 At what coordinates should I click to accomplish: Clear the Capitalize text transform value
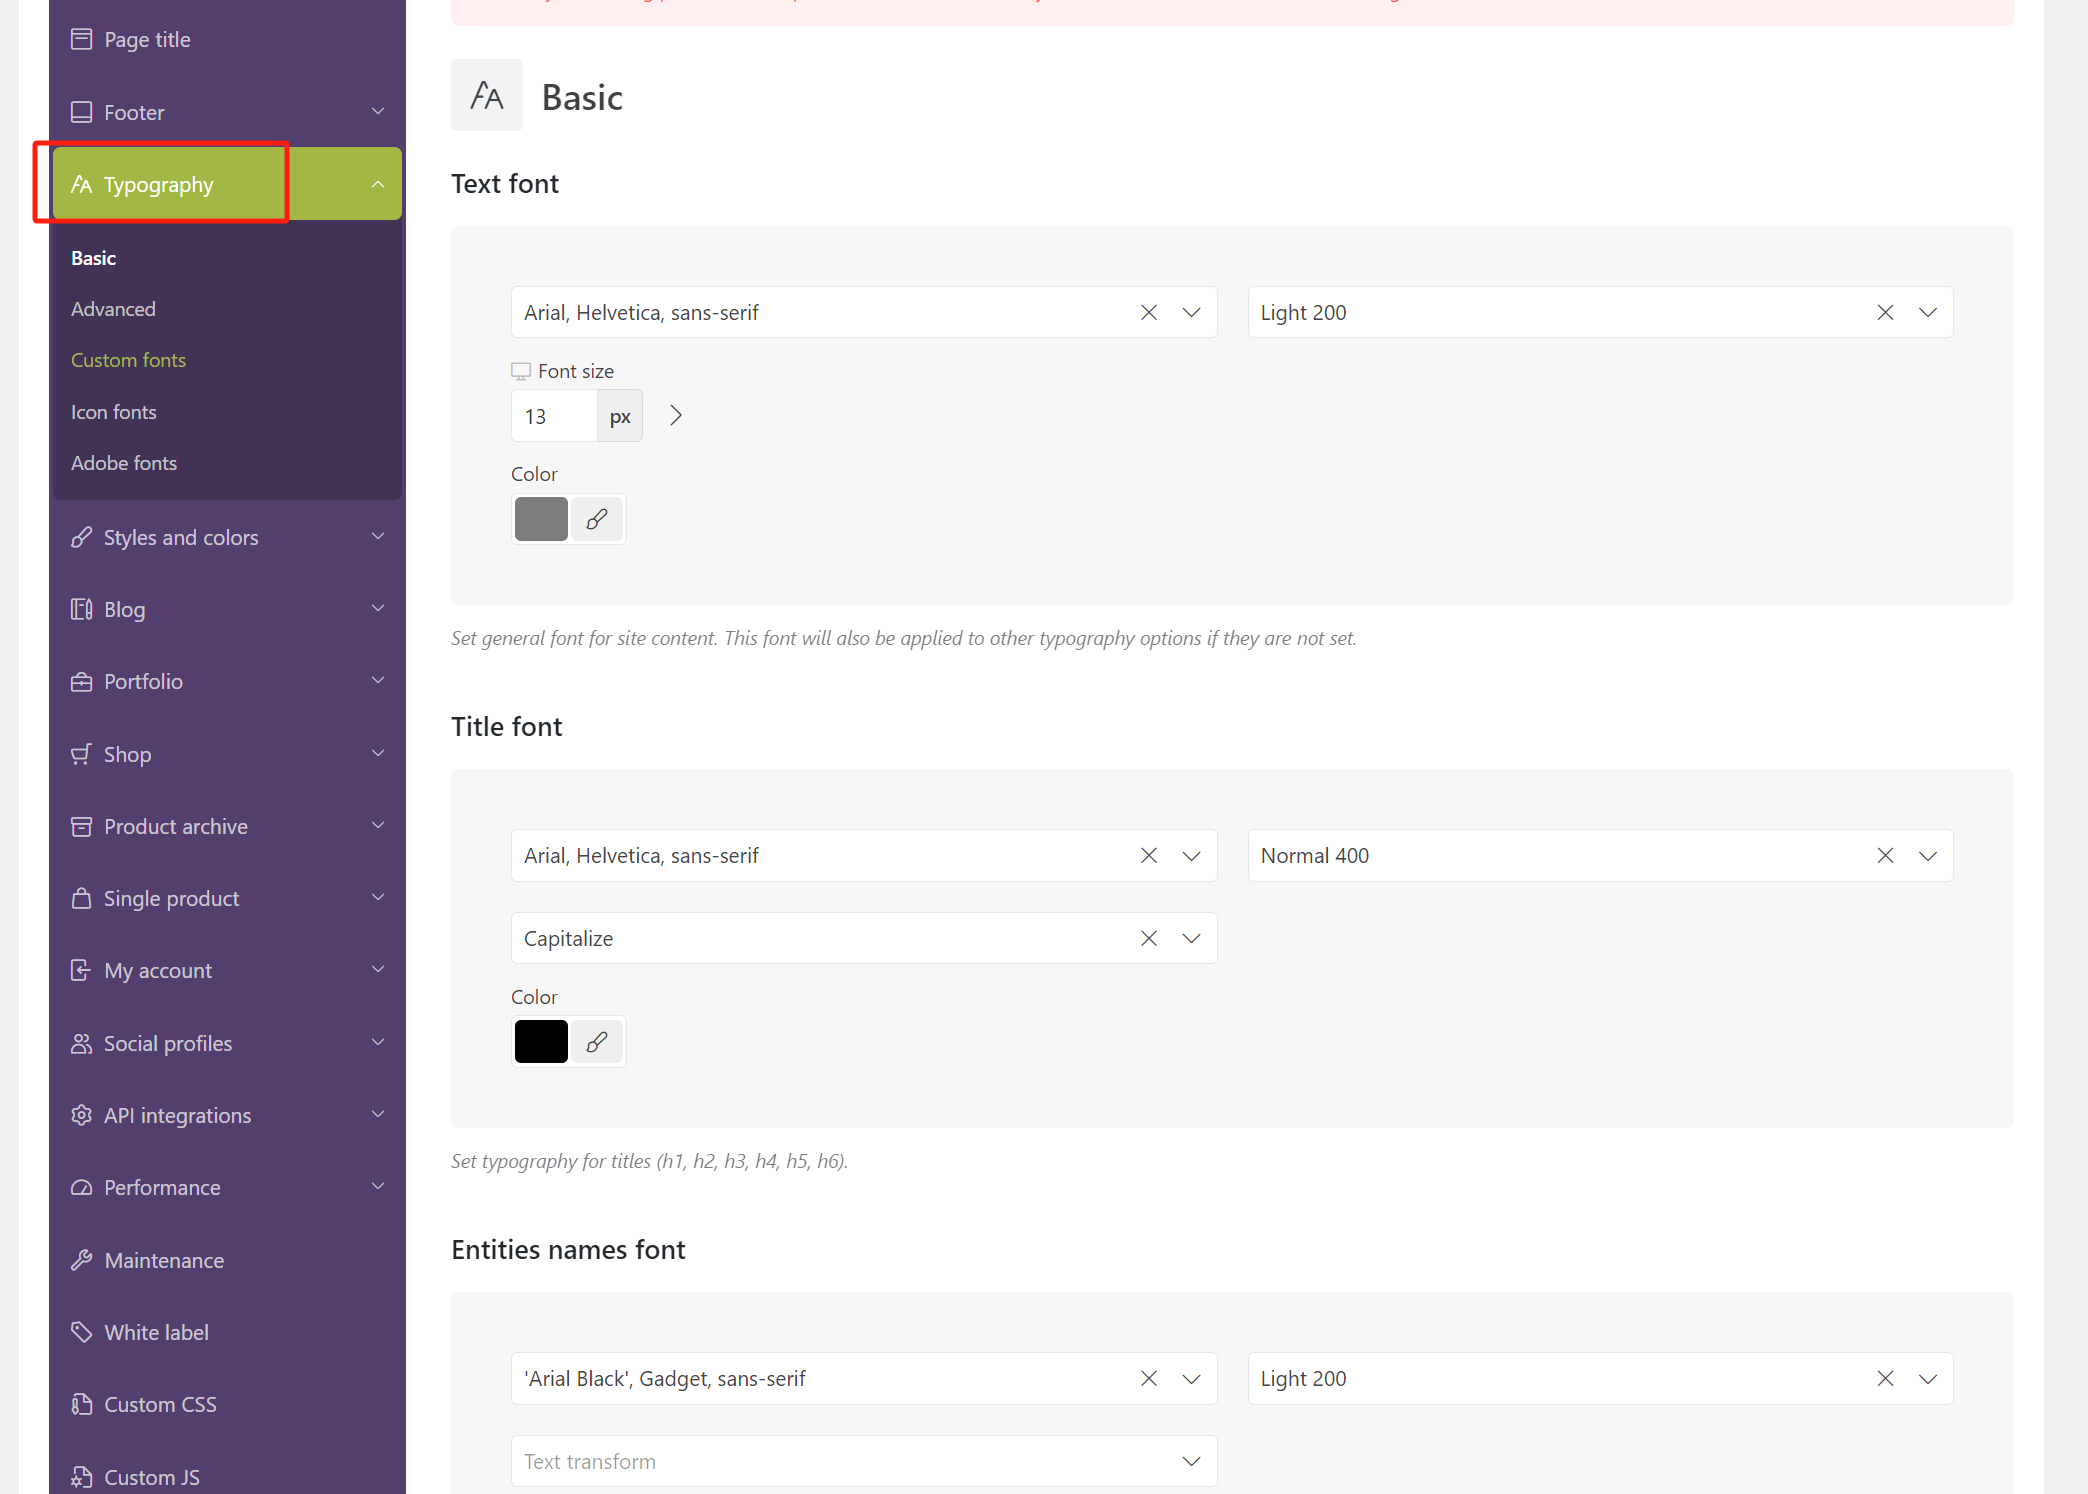point(1149,938)
